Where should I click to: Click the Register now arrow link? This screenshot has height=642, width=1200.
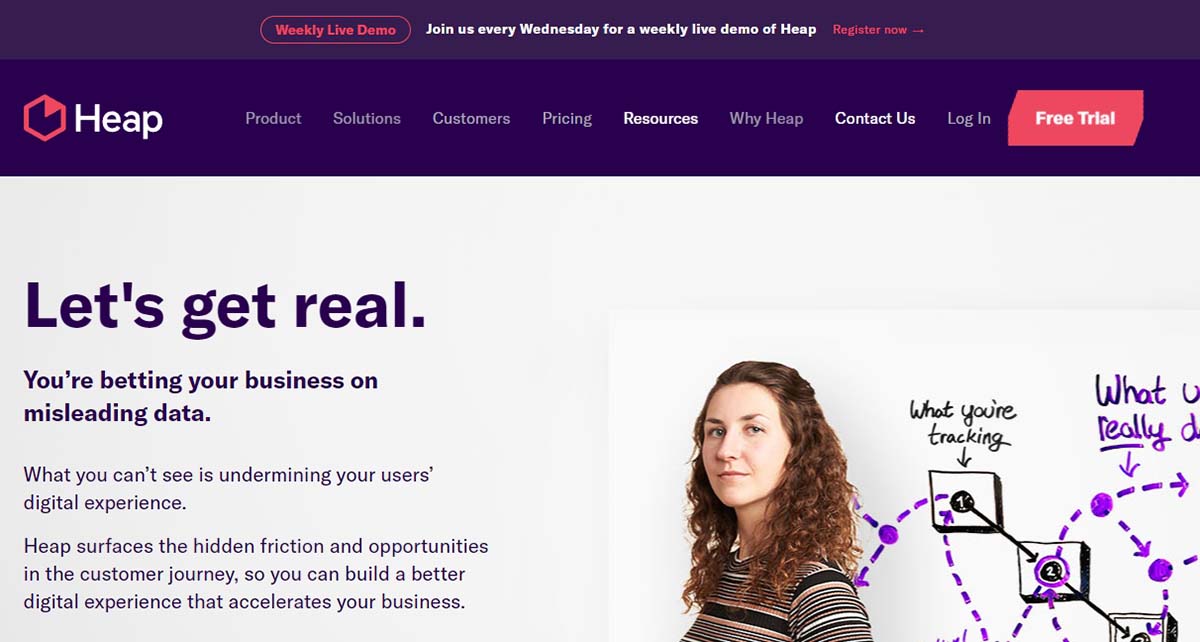[878, 30]
